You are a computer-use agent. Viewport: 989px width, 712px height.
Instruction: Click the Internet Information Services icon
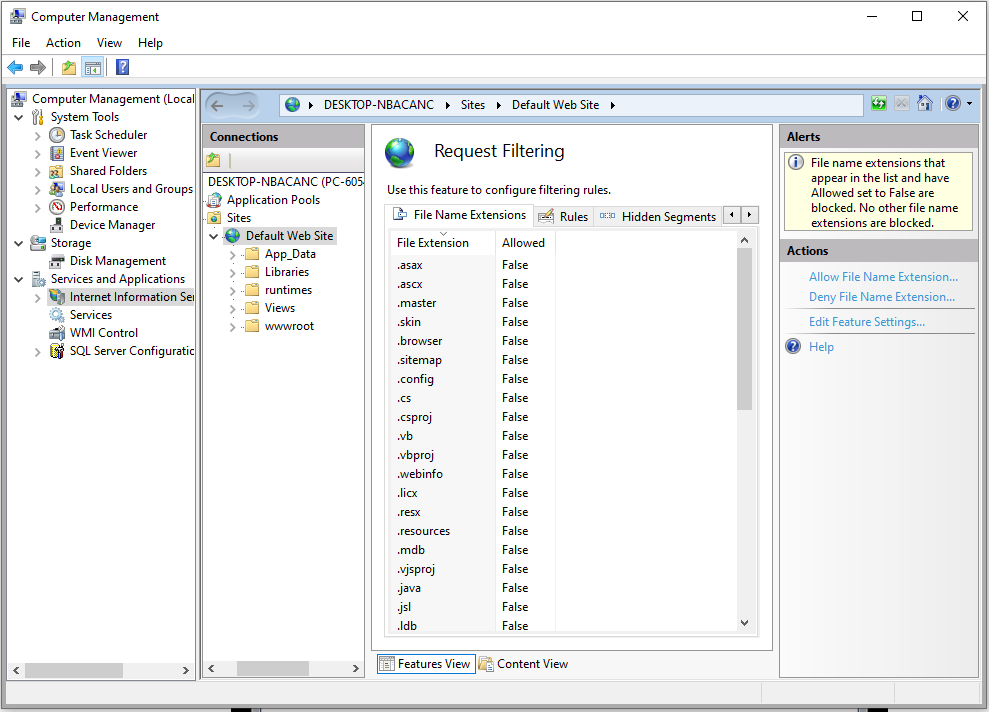point(57,297)
